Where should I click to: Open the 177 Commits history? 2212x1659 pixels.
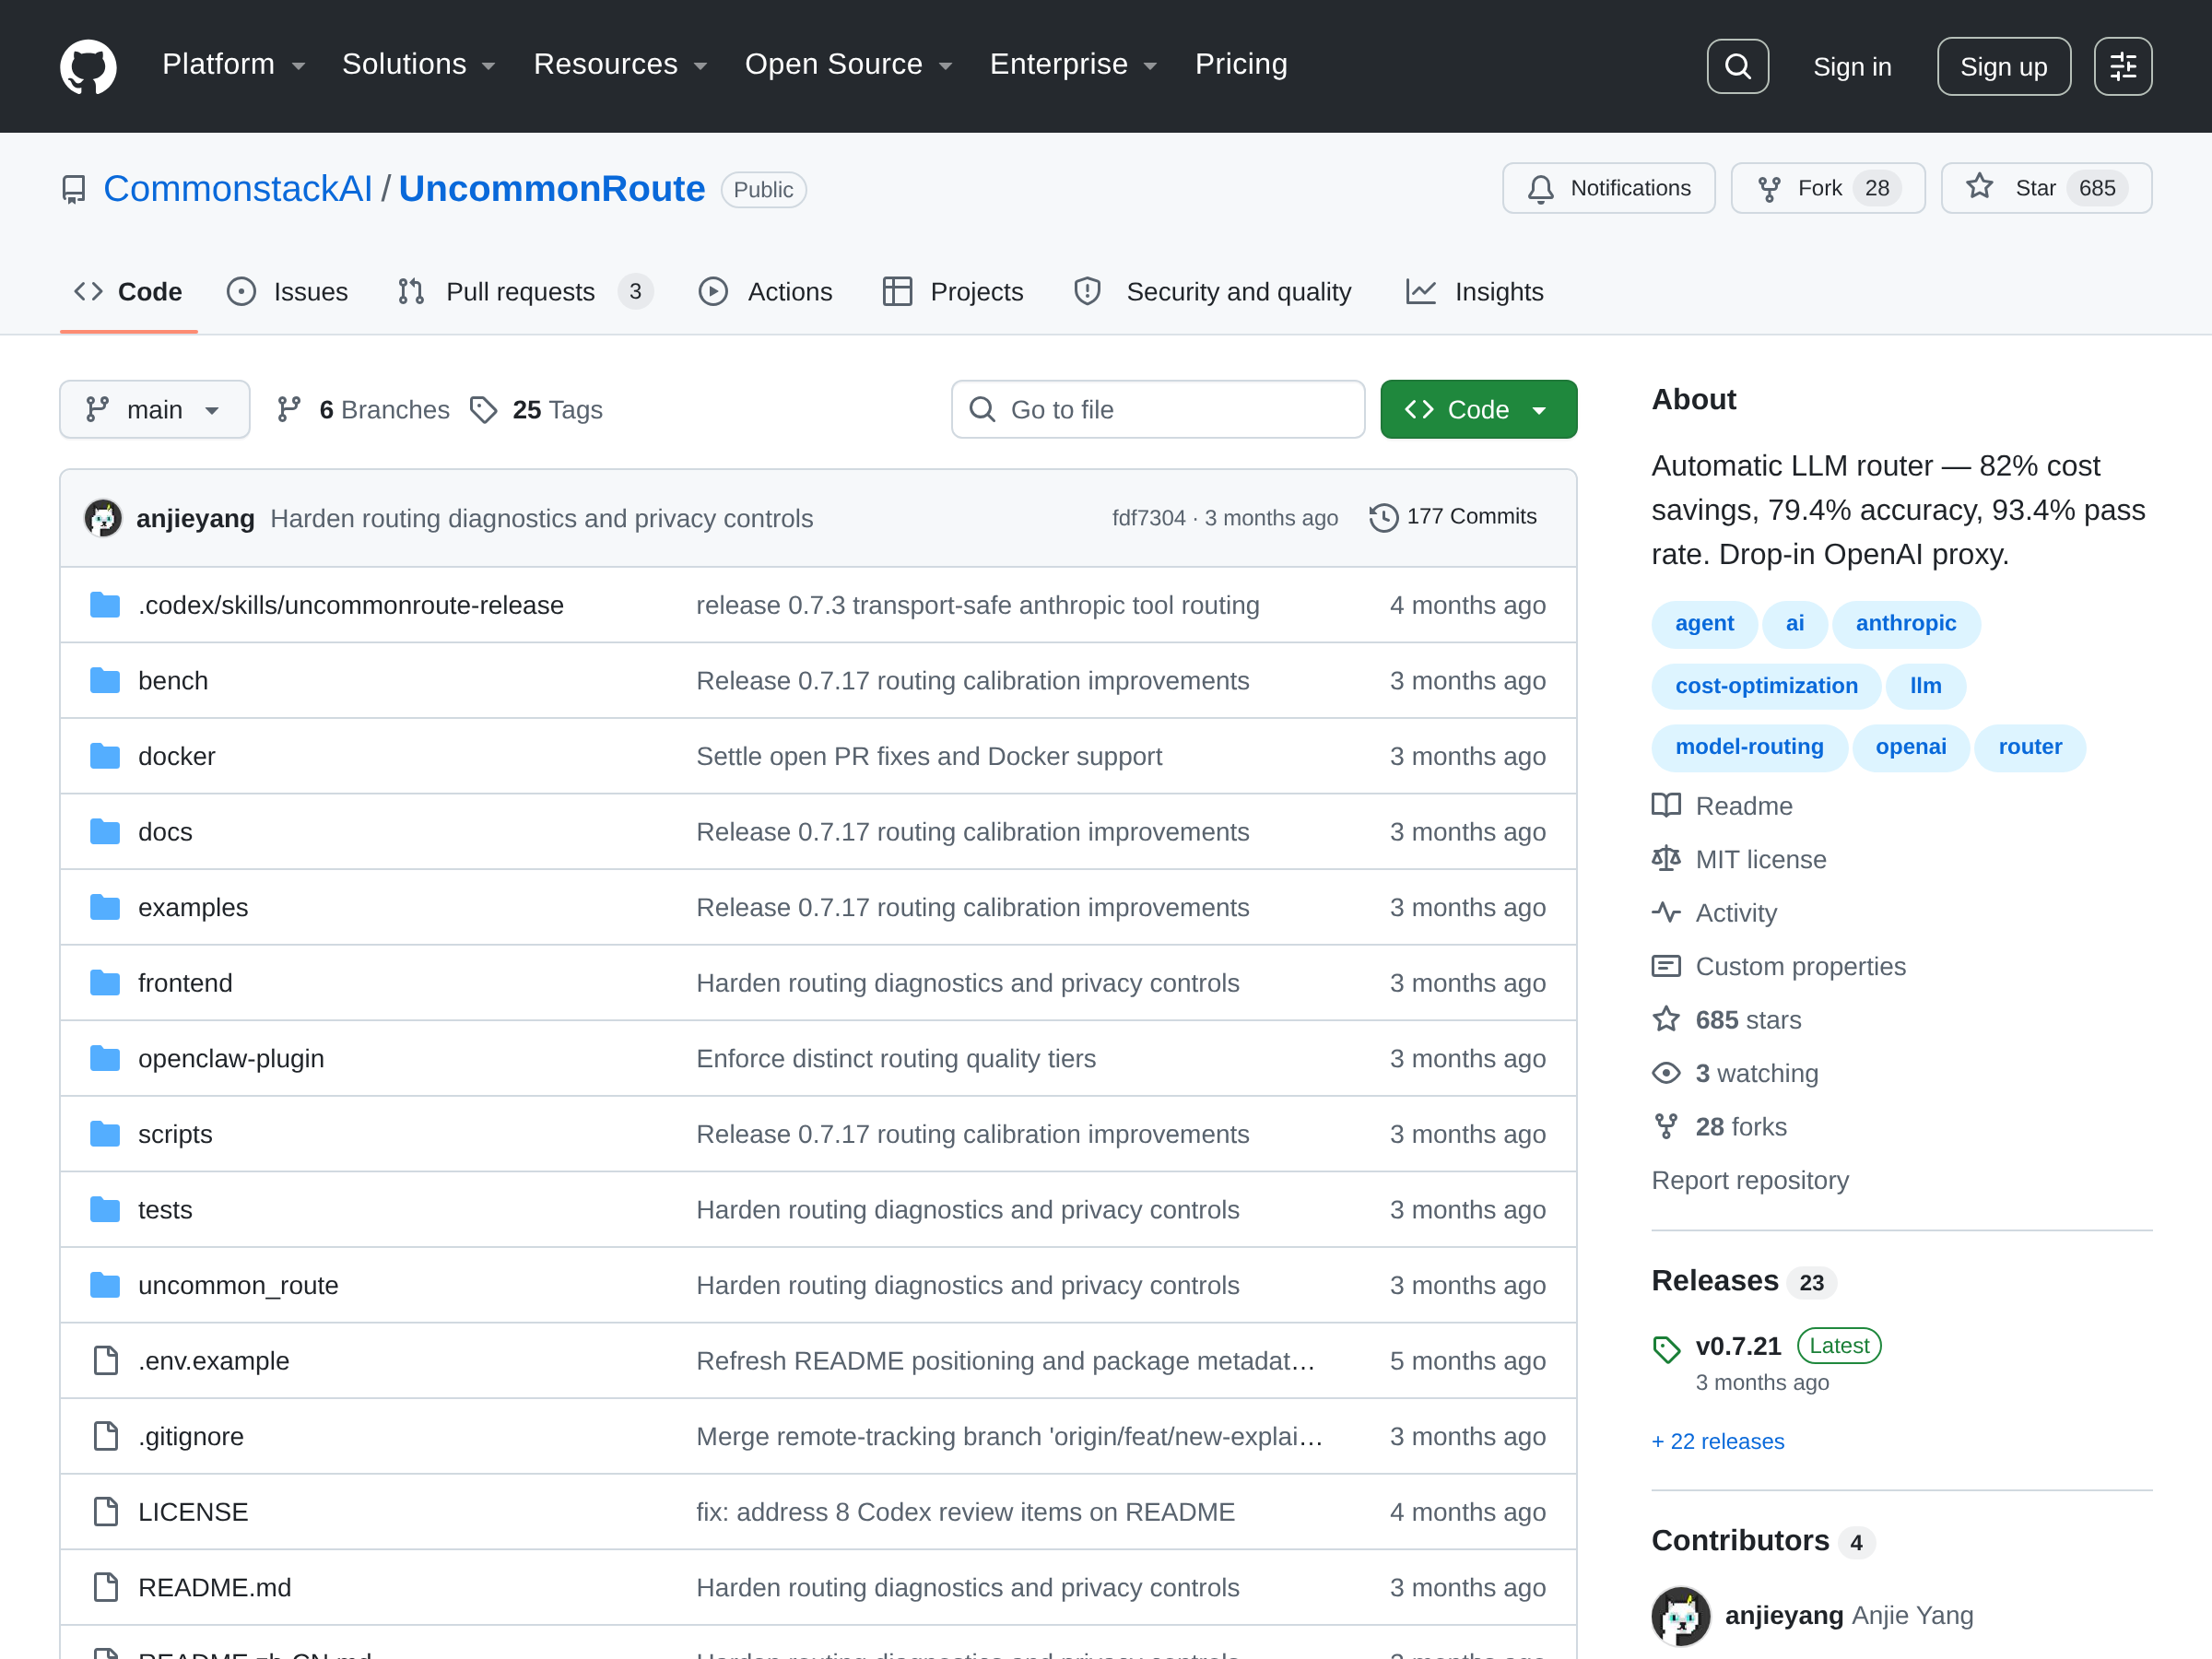[1452, 517]
